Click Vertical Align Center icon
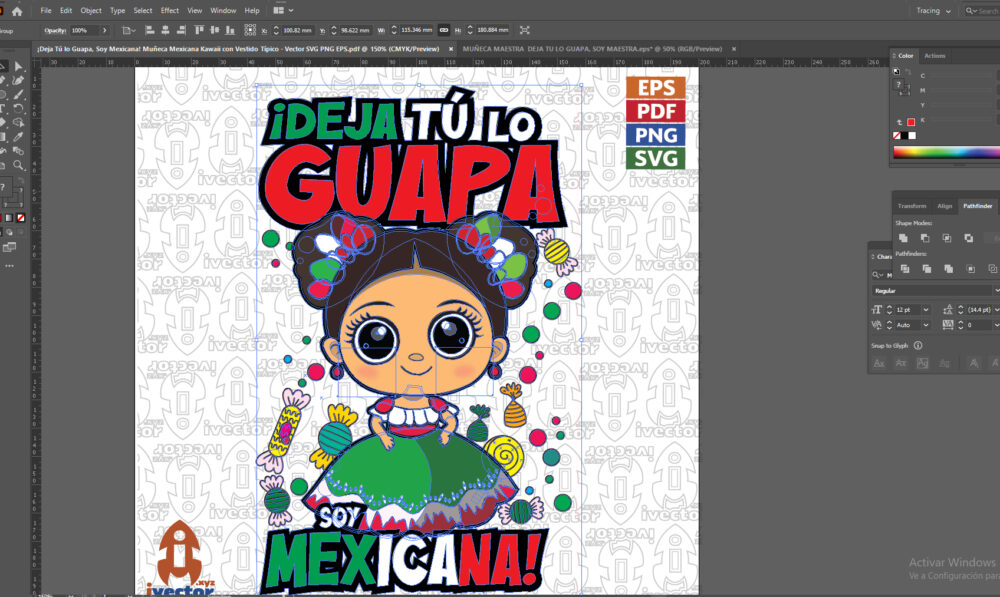This screenshot has width=1000, height=597. 214,30
